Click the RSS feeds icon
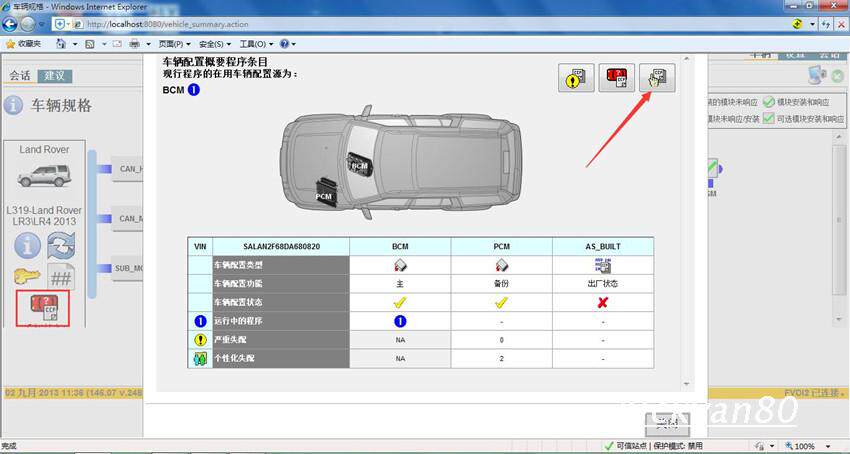850x454 pixels. [90, 44]
